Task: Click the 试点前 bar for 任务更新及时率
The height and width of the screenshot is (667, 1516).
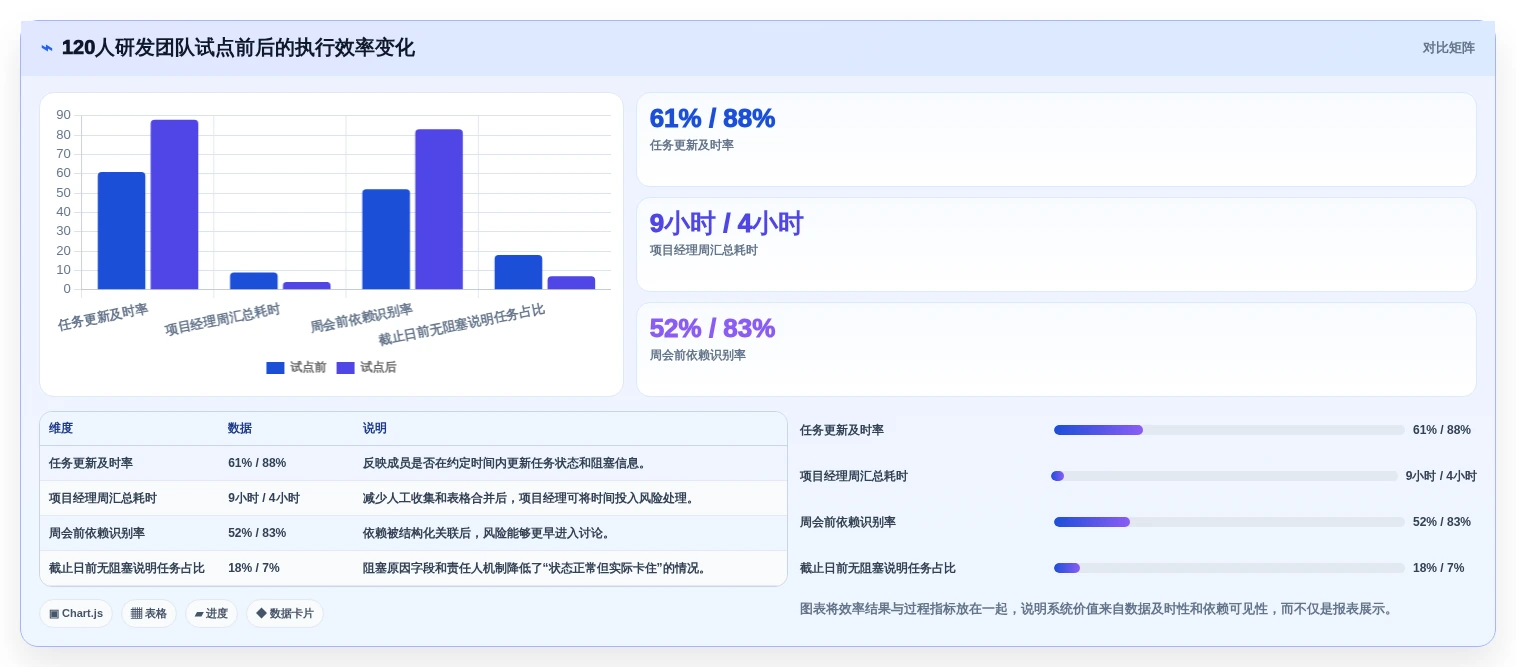Action: [122, 231]
